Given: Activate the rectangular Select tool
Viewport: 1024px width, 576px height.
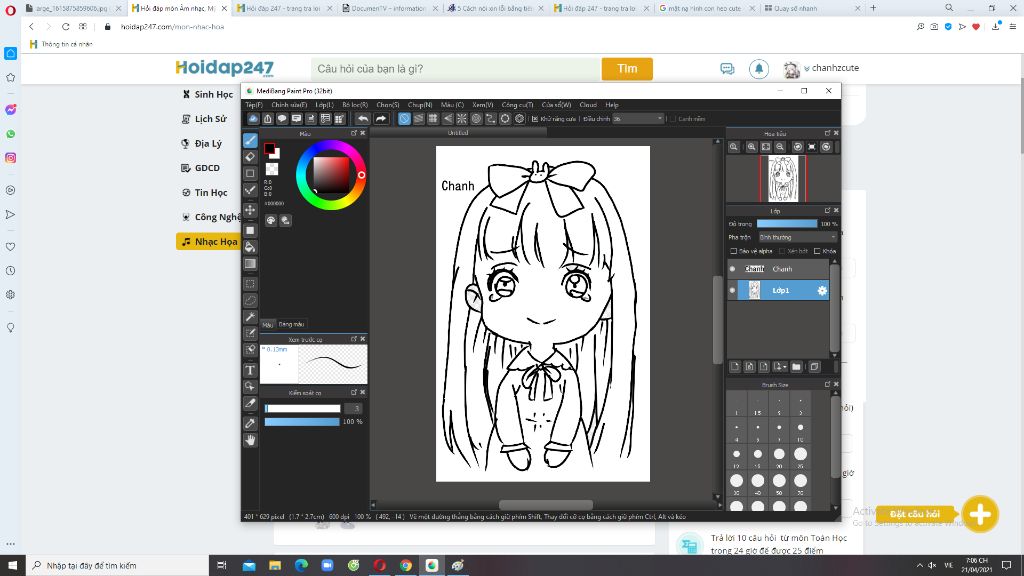Looking at the screenshot, I should click(x=250, y=284).
